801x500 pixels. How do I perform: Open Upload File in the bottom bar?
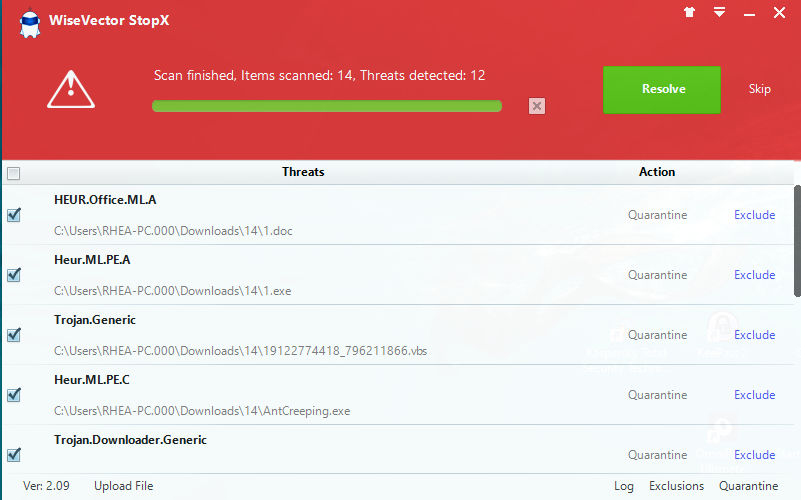tap(124, 486)
